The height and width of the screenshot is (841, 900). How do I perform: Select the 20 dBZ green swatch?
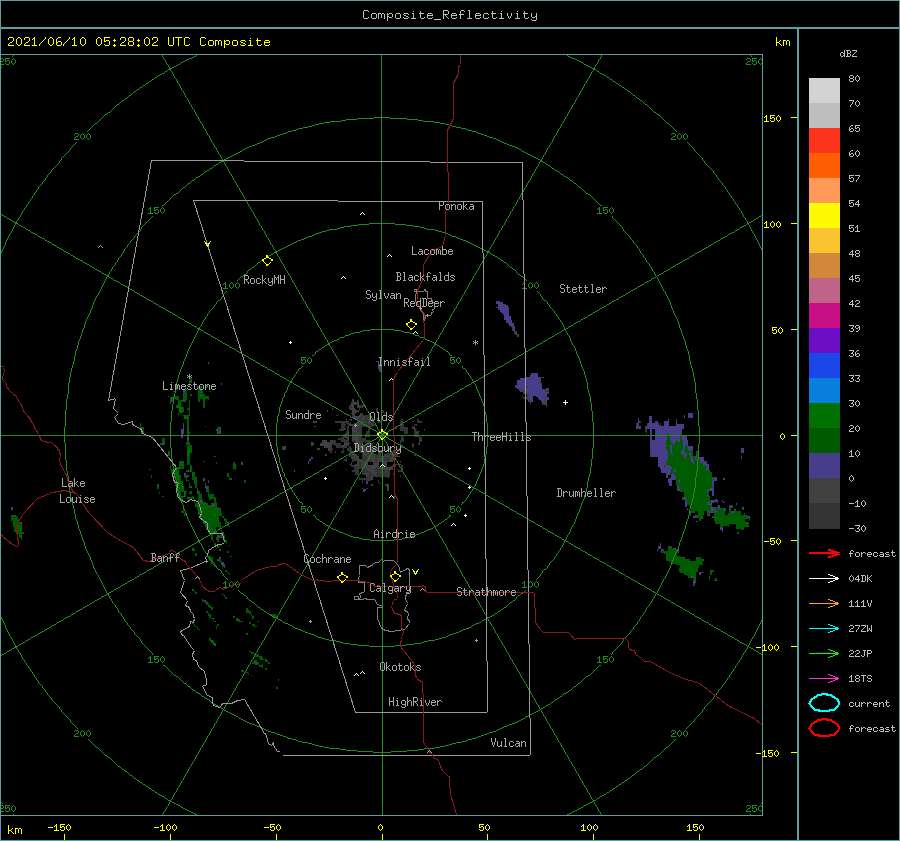[x=824, y=416]
